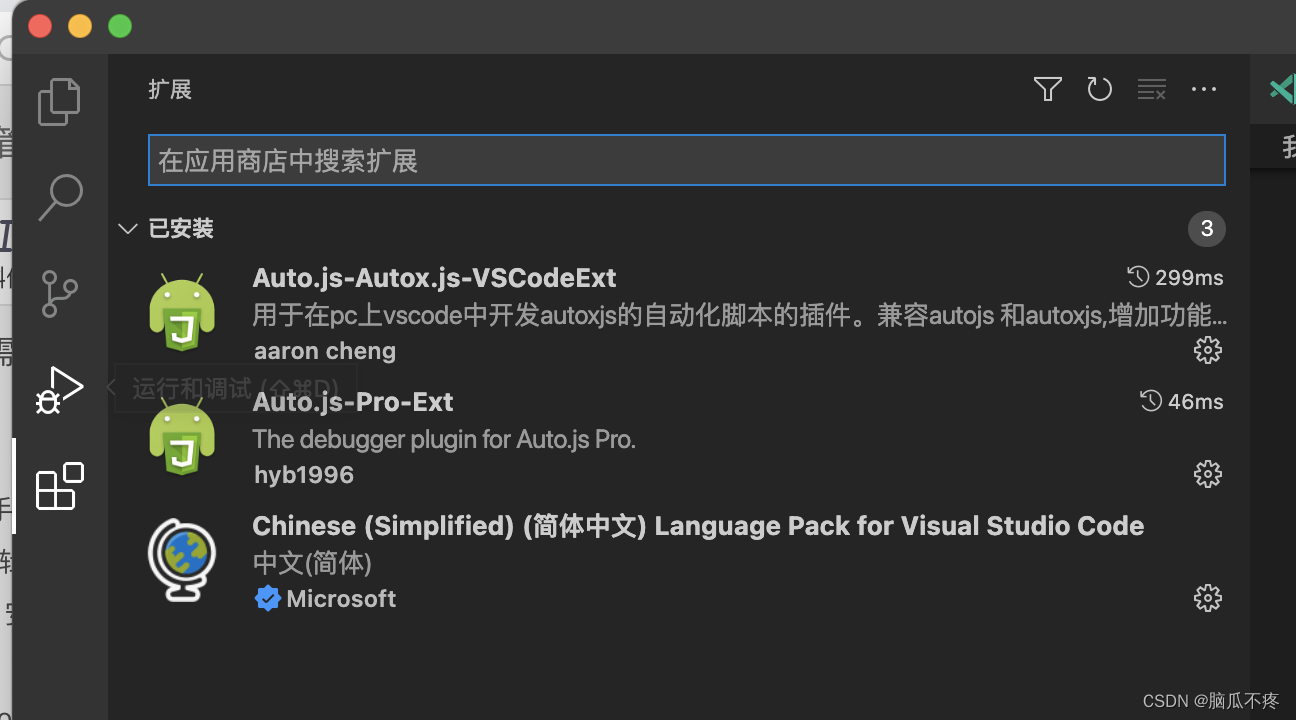
Task: Click the 46ms activation time indicator
Action: point(1182,402)
